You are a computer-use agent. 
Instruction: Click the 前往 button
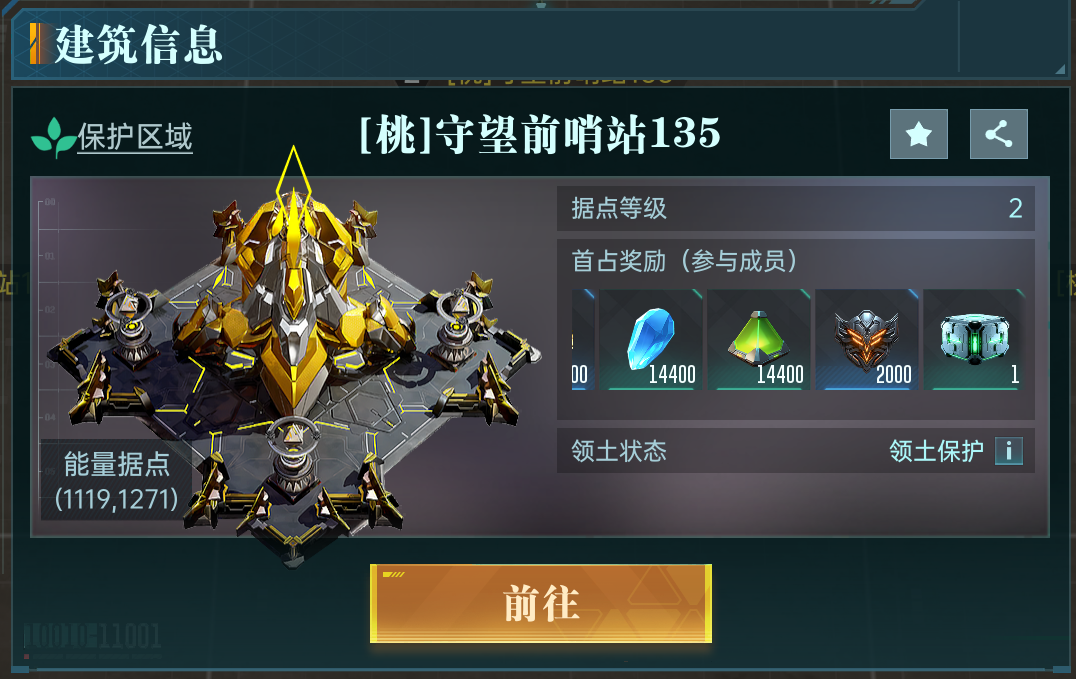click(541, 603)
